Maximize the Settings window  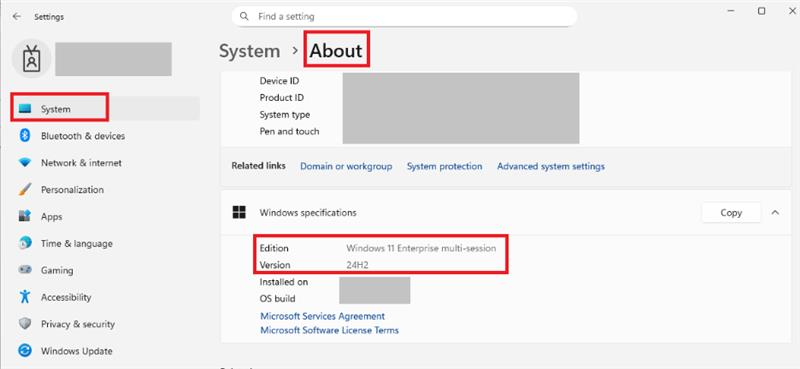pos(761,11)
